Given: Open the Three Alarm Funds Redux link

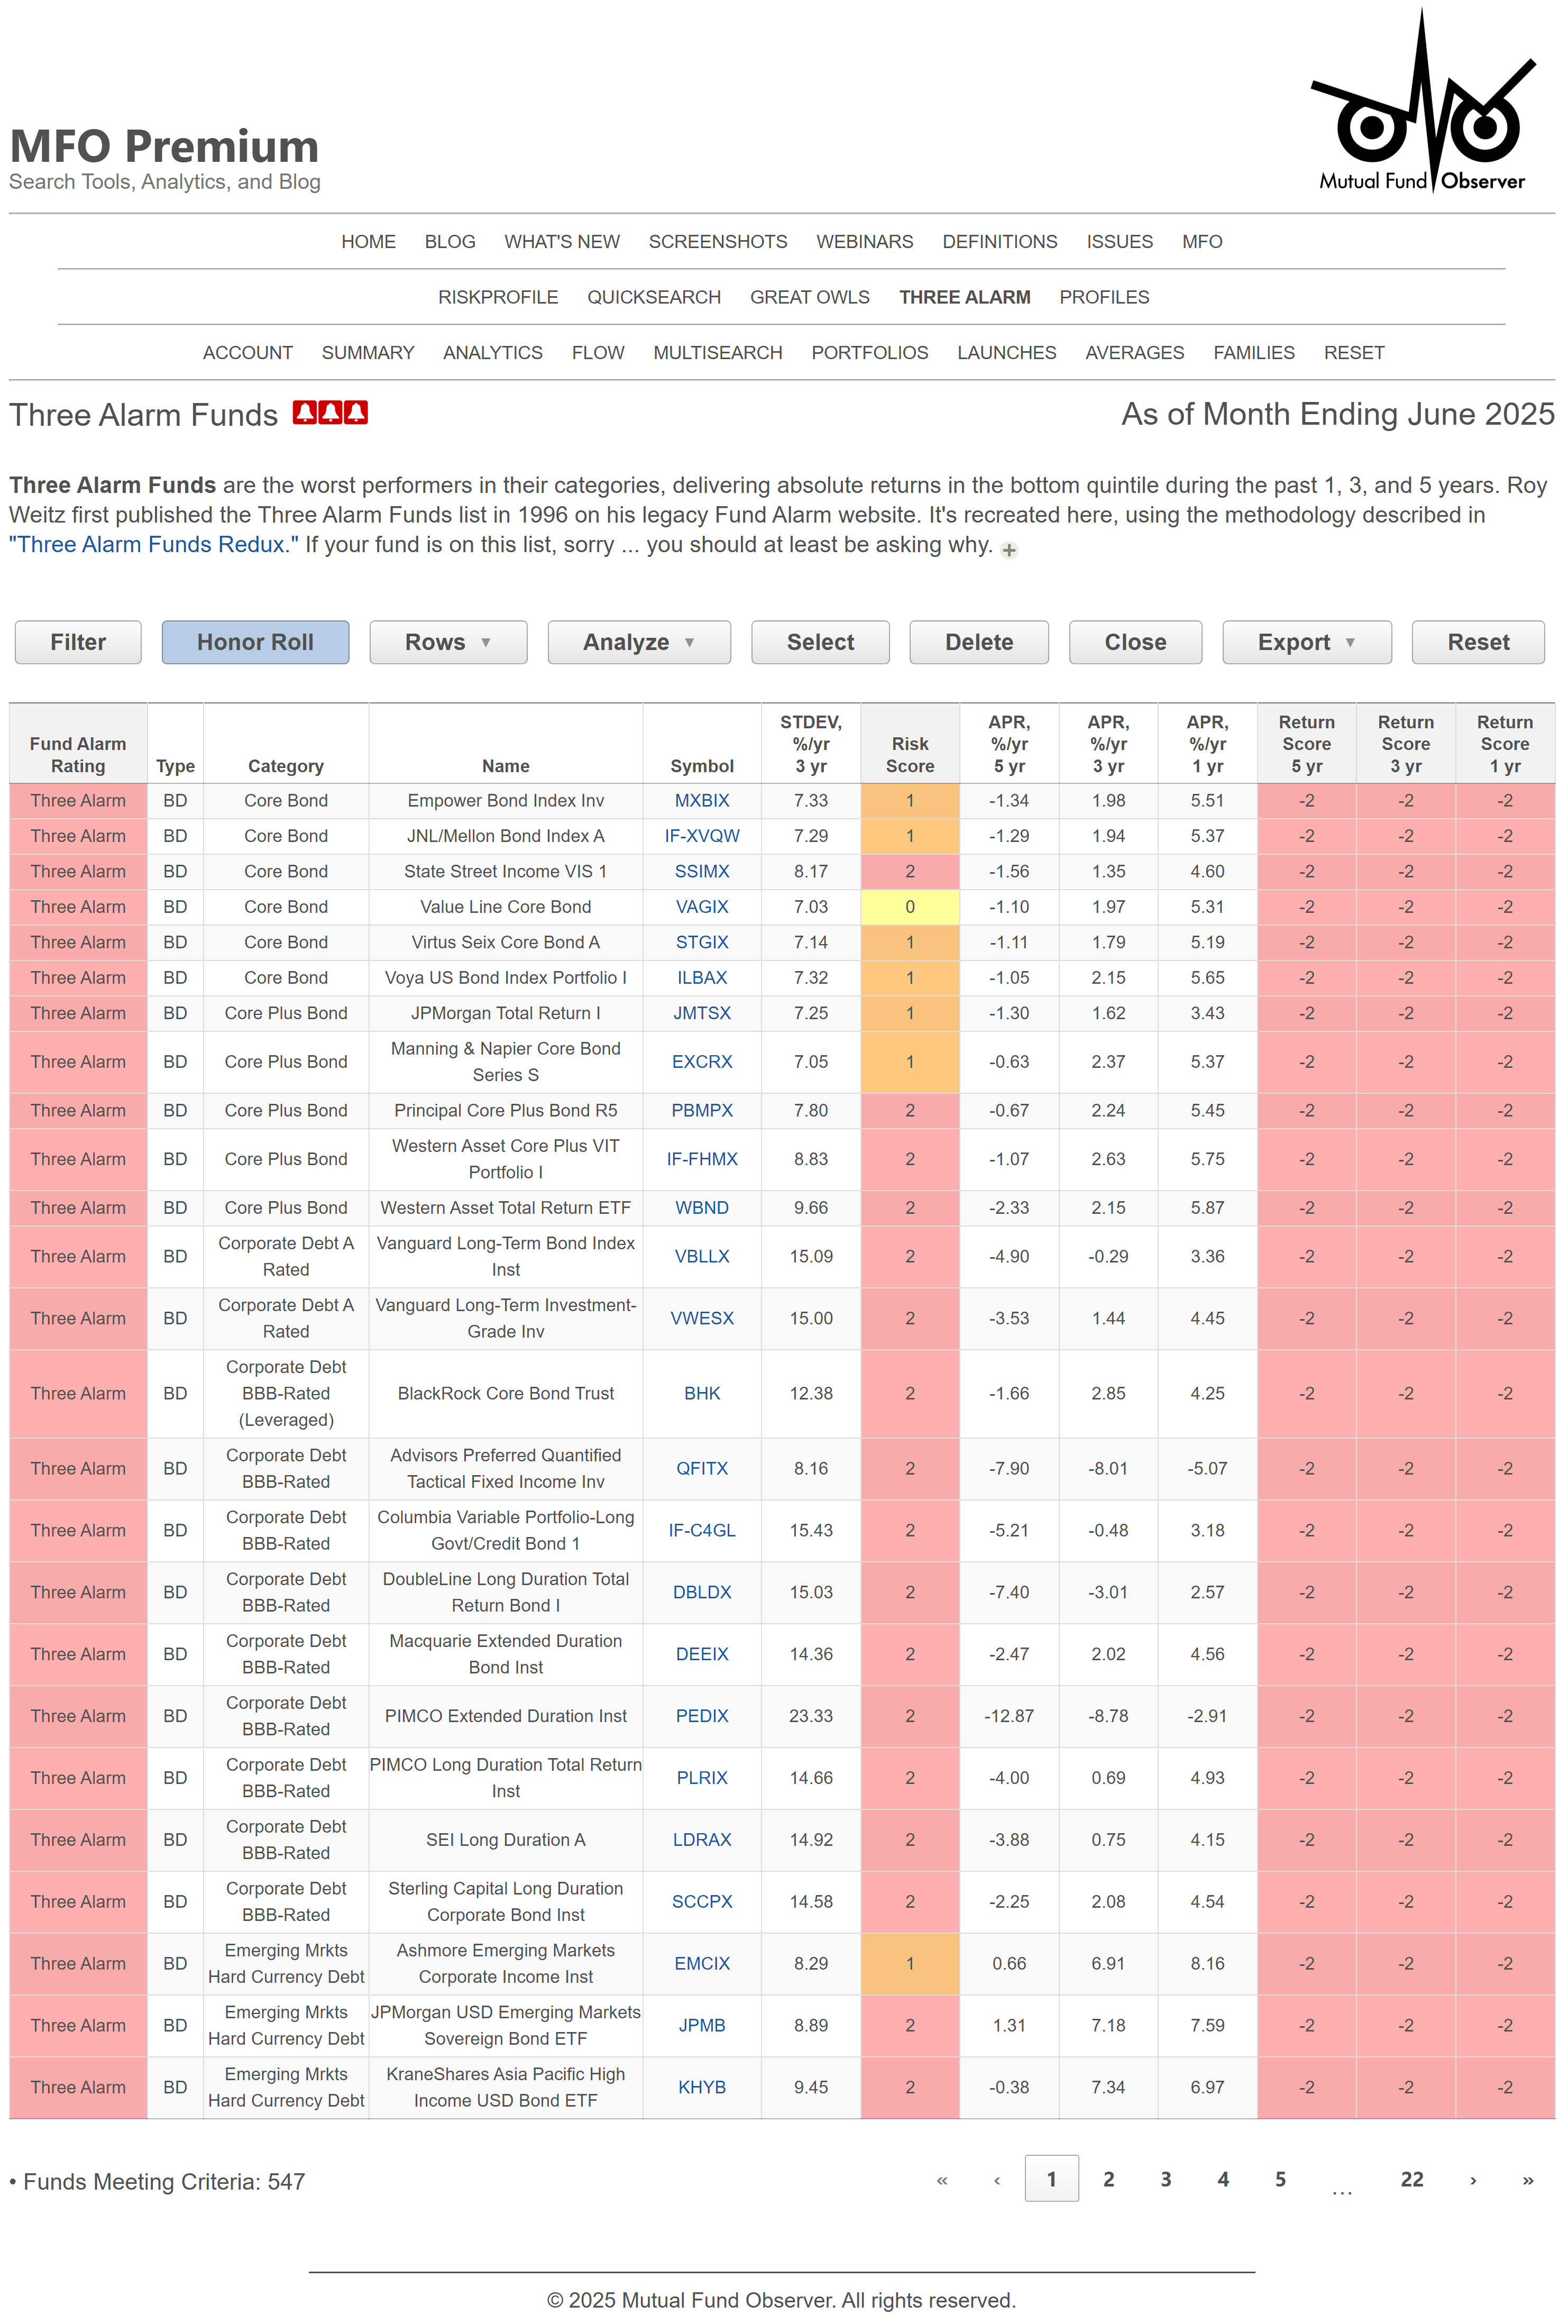Looking at the screenshot, I should 153,545.
